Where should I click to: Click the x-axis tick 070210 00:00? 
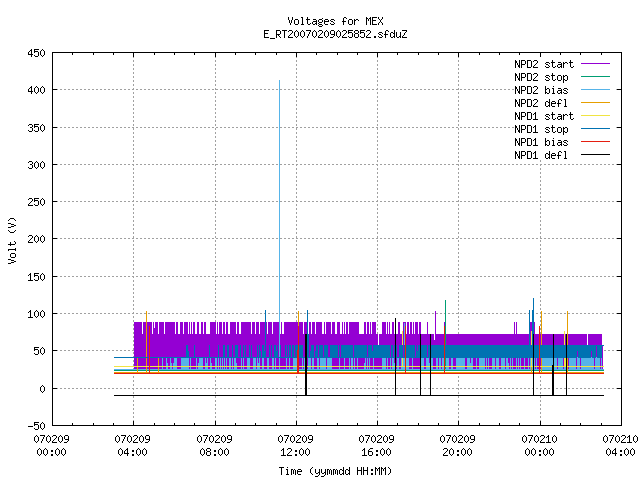540,446
